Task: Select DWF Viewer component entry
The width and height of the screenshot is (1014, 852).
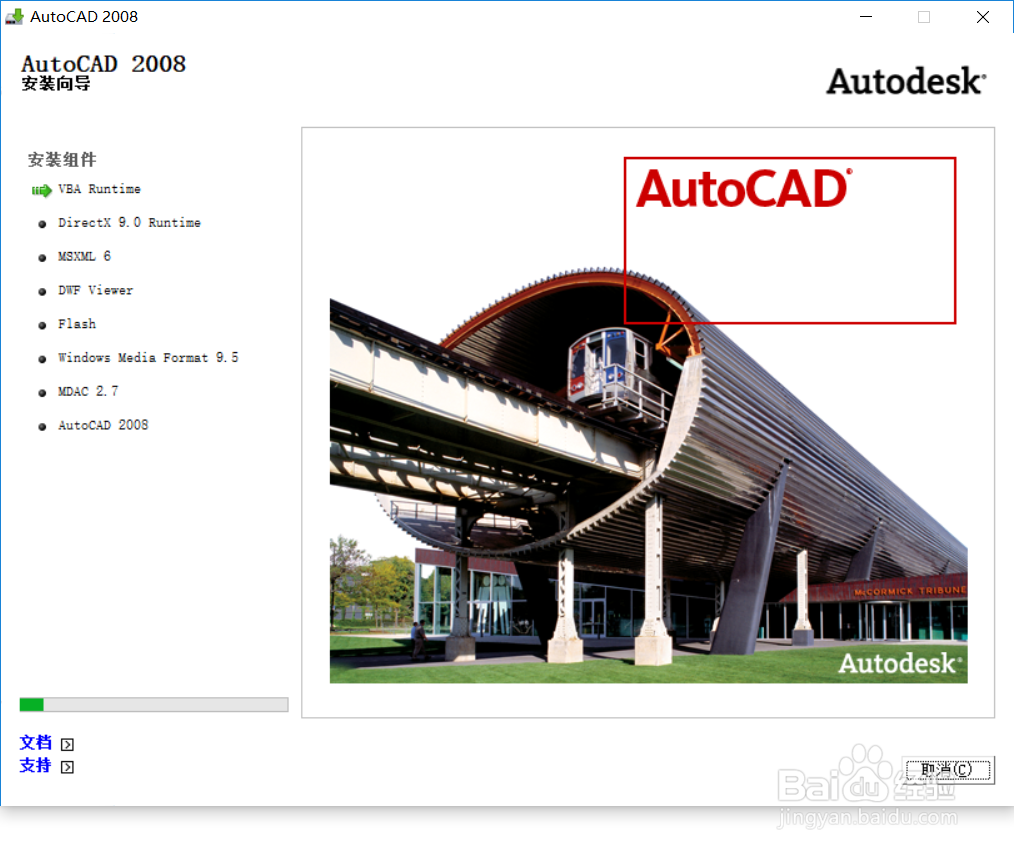Action: point(95,290)
